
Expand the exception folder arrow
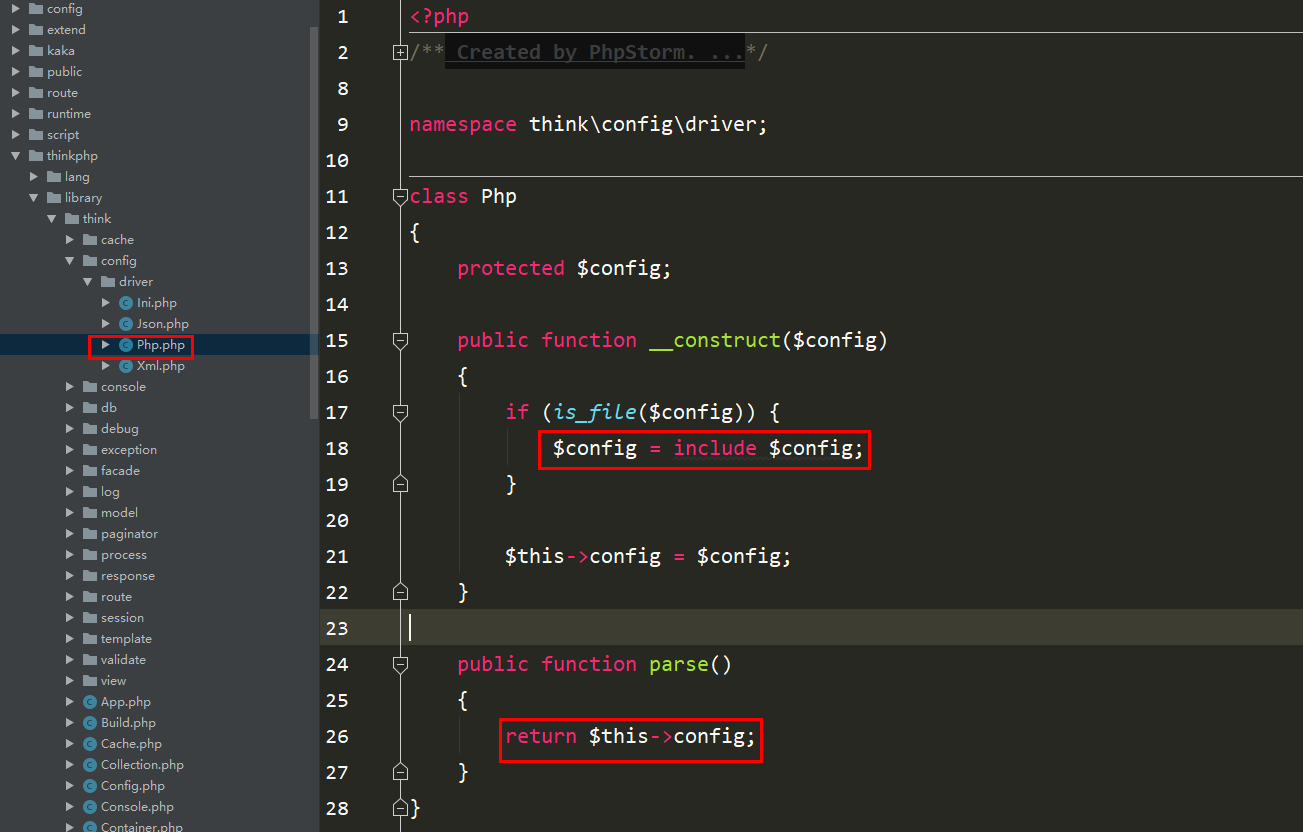pyautogui.click(x=70, y=450)
